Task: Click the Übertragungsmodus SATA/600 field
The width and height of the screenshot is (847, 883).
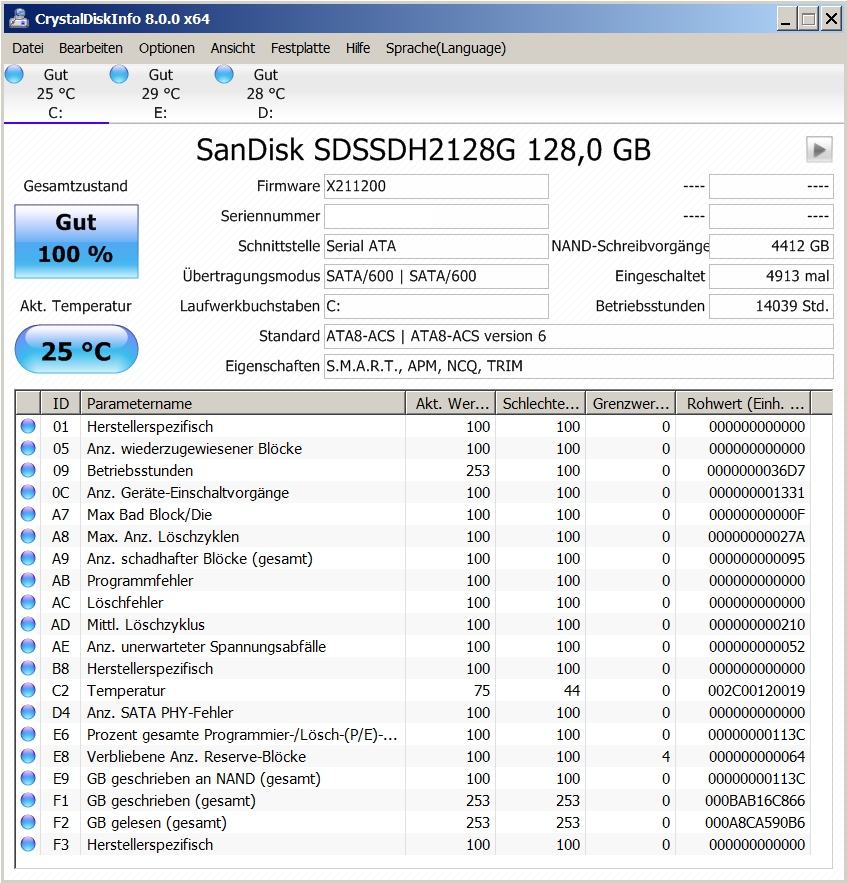Action: pos(436,276)
